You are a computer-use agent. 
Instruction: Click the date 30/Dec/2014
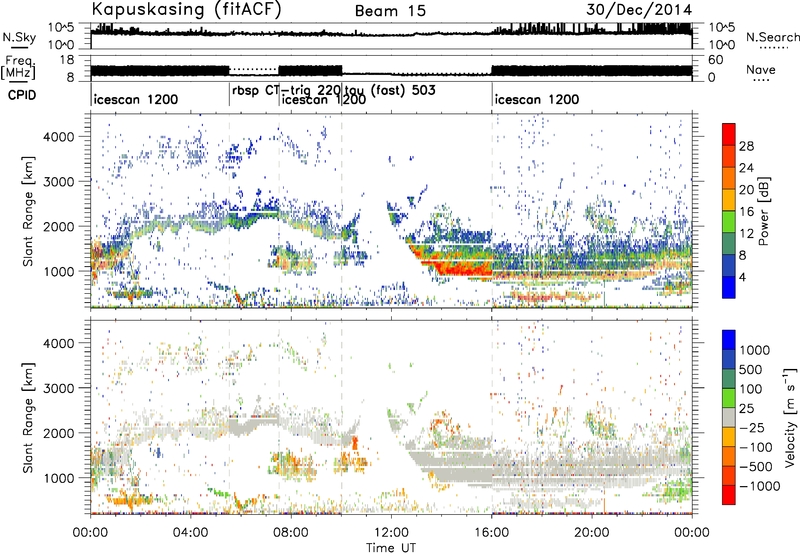tap(639, 10)
